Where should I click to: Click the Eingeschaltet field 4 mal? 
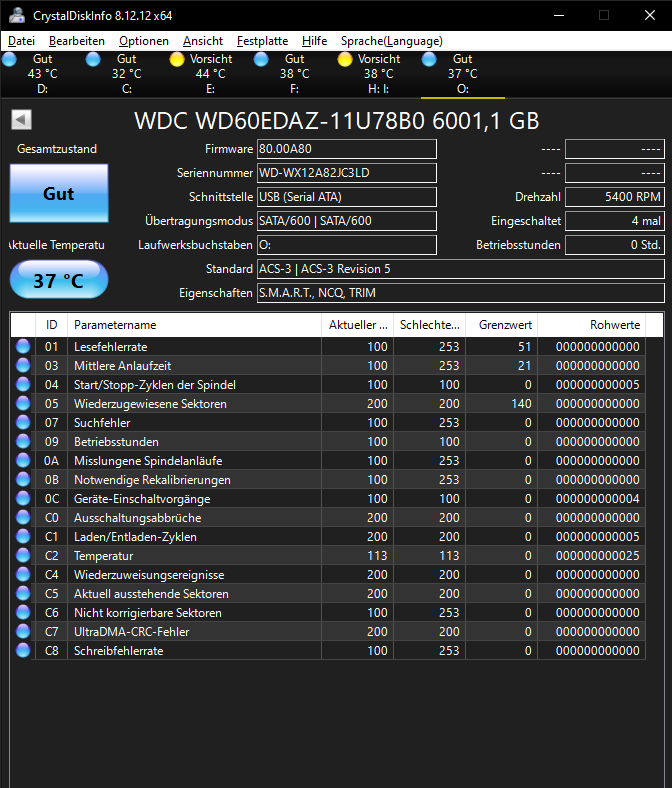(x=615, y=221)
